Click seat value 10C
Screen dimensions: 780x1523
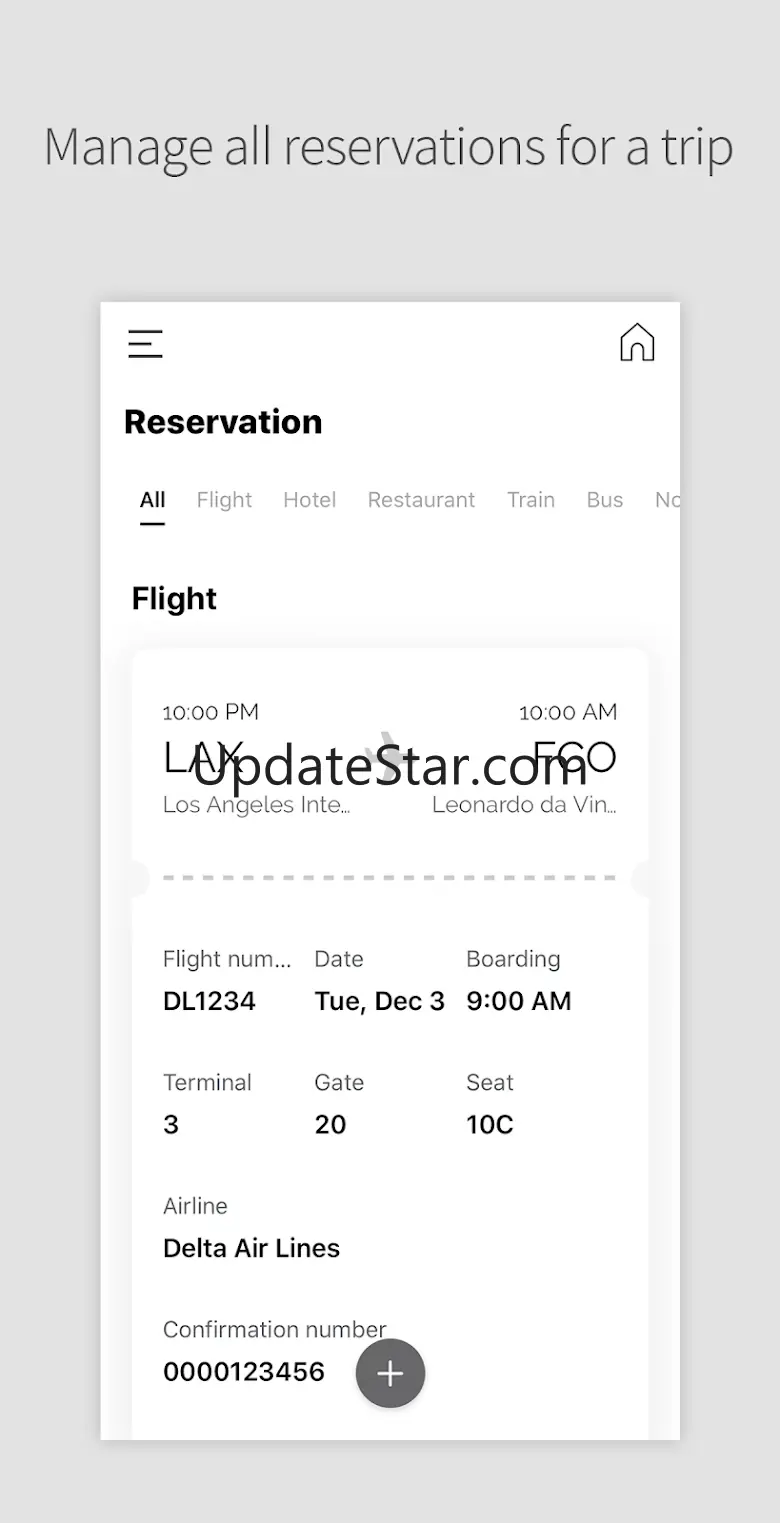[x=489, y=1125]
